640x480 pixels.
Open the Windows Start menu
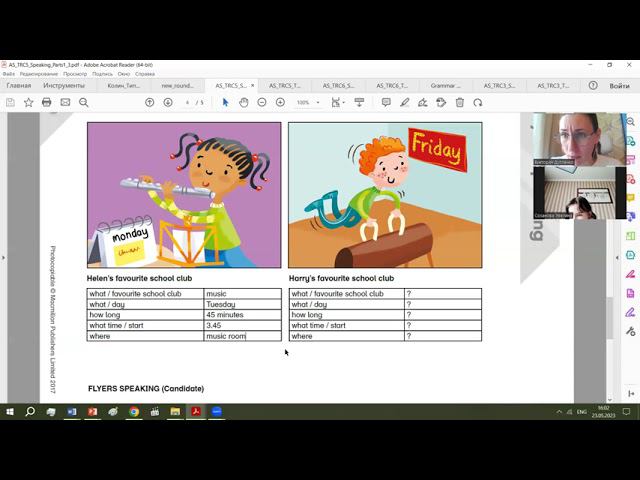coord(9,412)
